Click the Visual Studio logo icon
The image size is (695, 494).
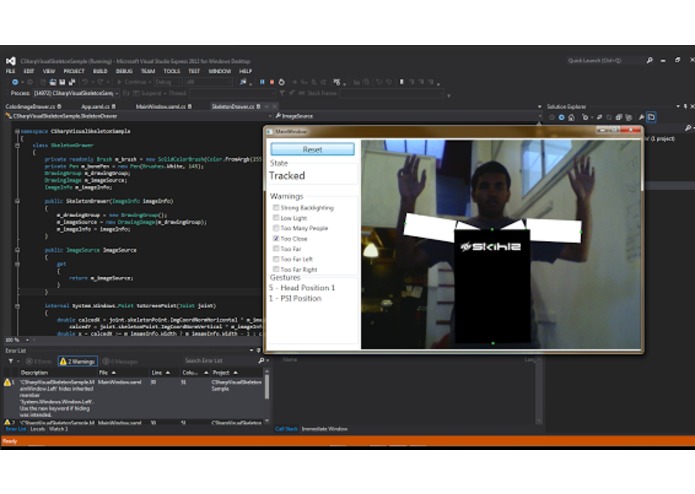11,61
